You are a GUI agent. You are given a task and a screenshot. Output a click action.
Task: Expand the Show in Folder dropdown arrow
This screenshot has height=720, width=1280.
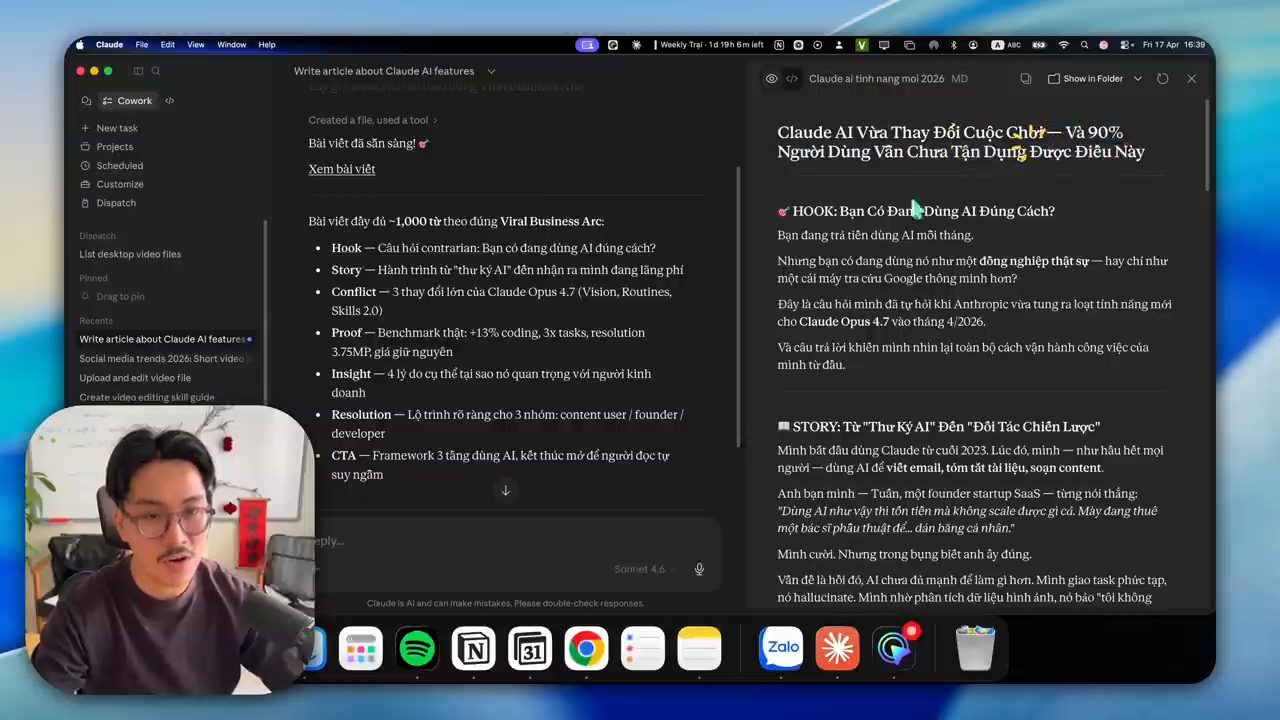click(x=1137, y=79)
